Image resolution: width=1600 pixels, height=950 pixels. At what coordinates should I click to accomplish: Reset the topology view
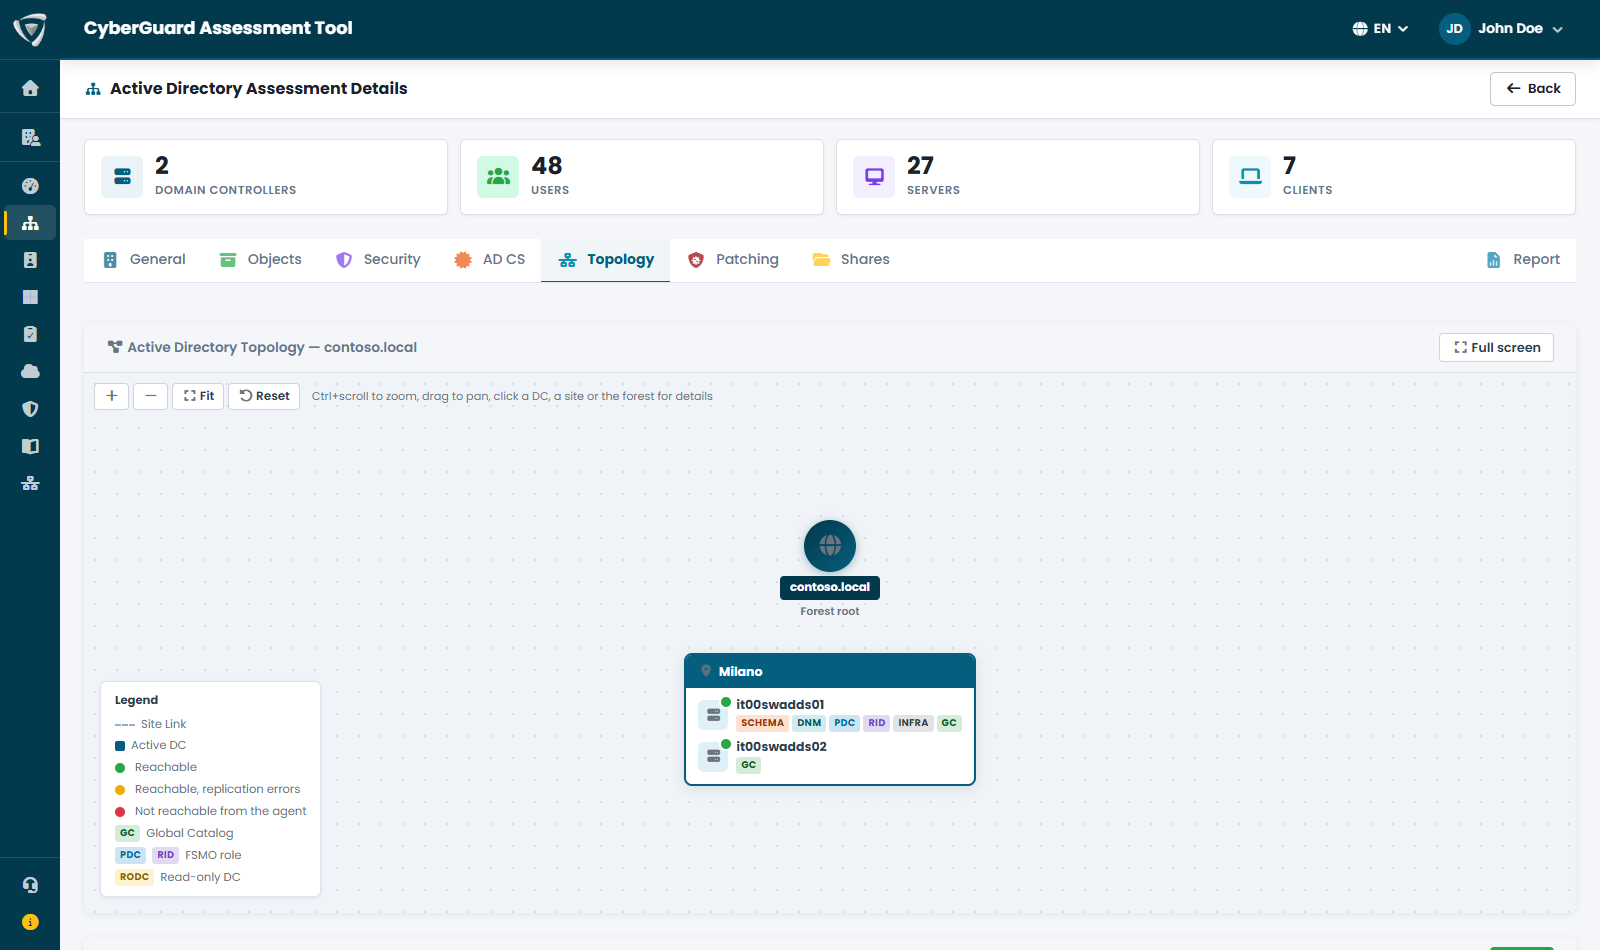pyautogui.click(x=264, y=396)
